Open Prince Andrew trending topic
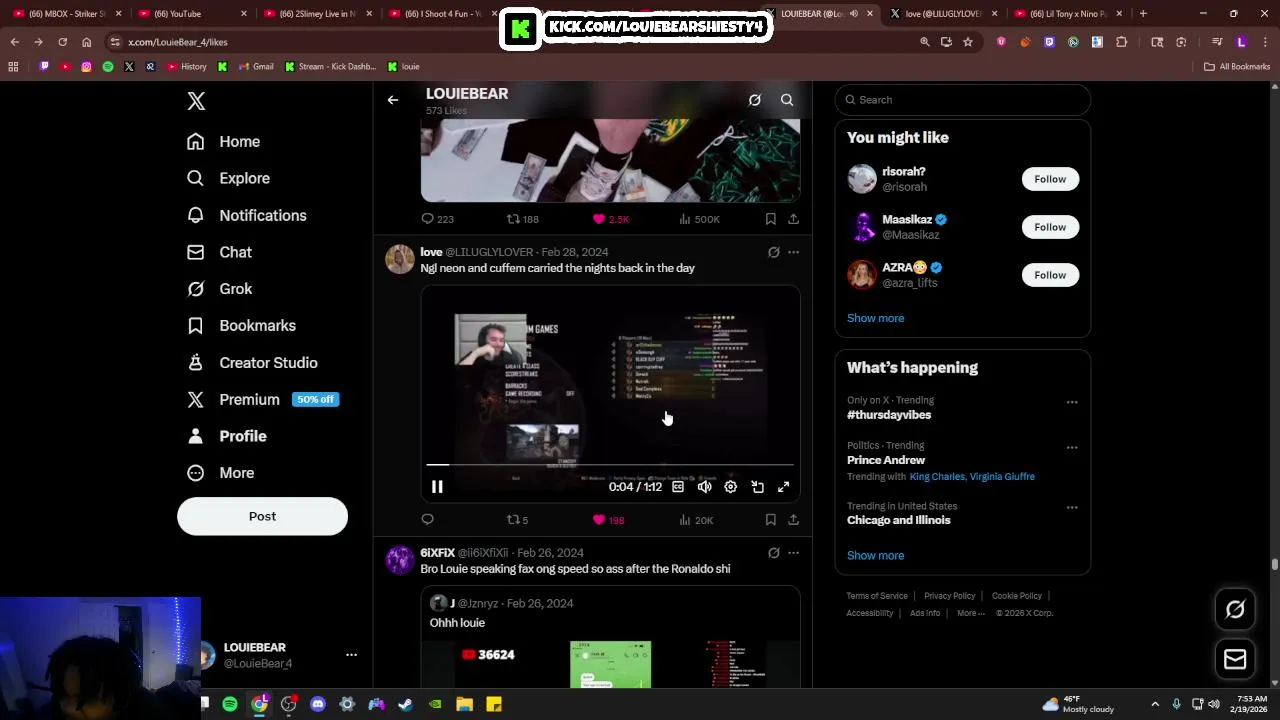Screen dimensions: 1280x720 886,460
